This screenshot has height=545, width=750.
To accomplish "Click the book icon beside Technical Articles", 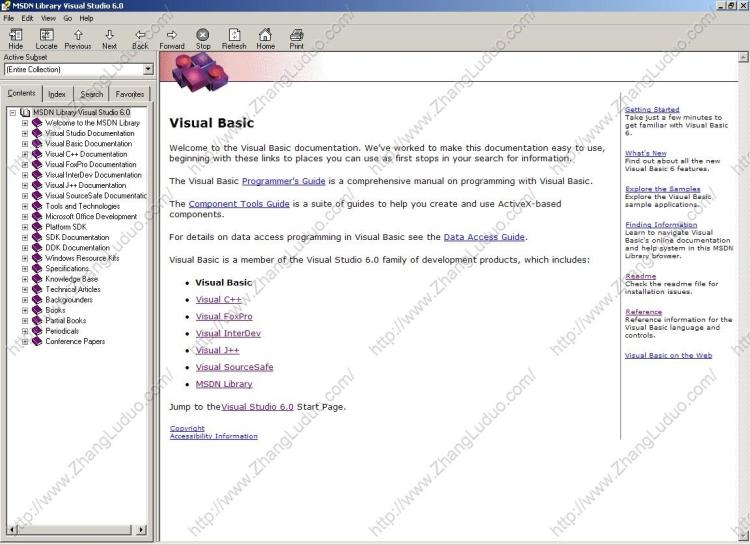I will click(37, 289).
